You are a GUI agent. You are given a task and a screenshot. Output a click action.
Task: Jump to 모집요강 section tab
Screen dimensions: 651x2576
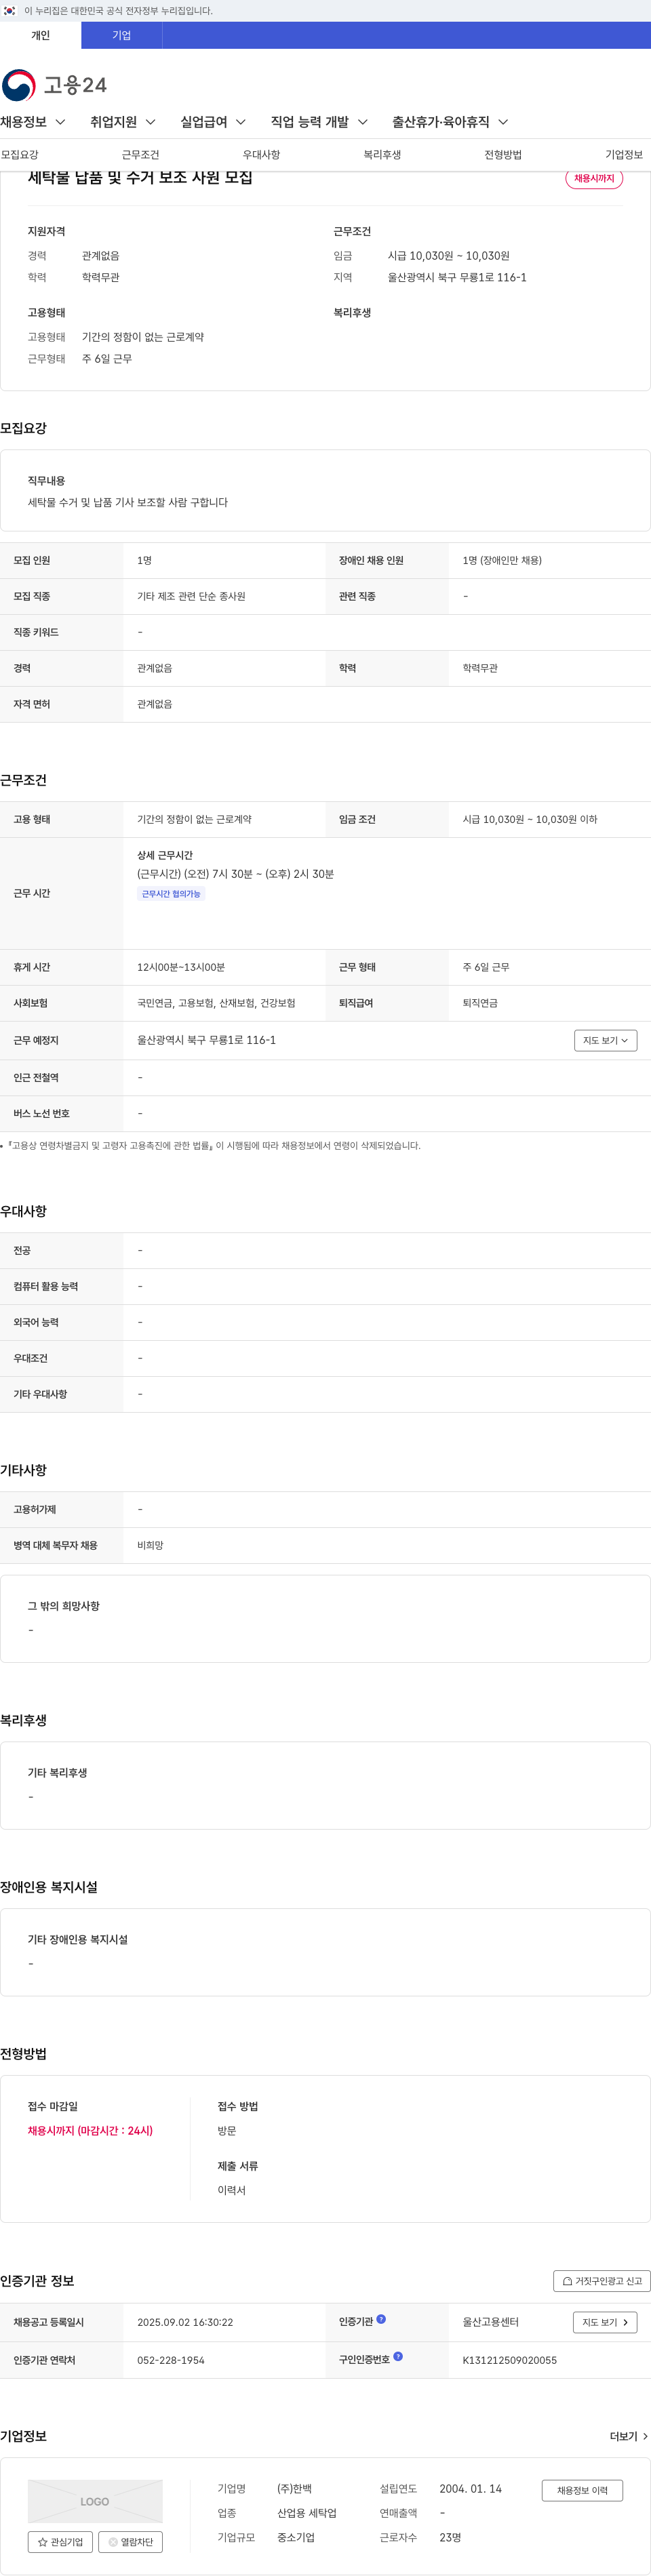pos(20,155)
